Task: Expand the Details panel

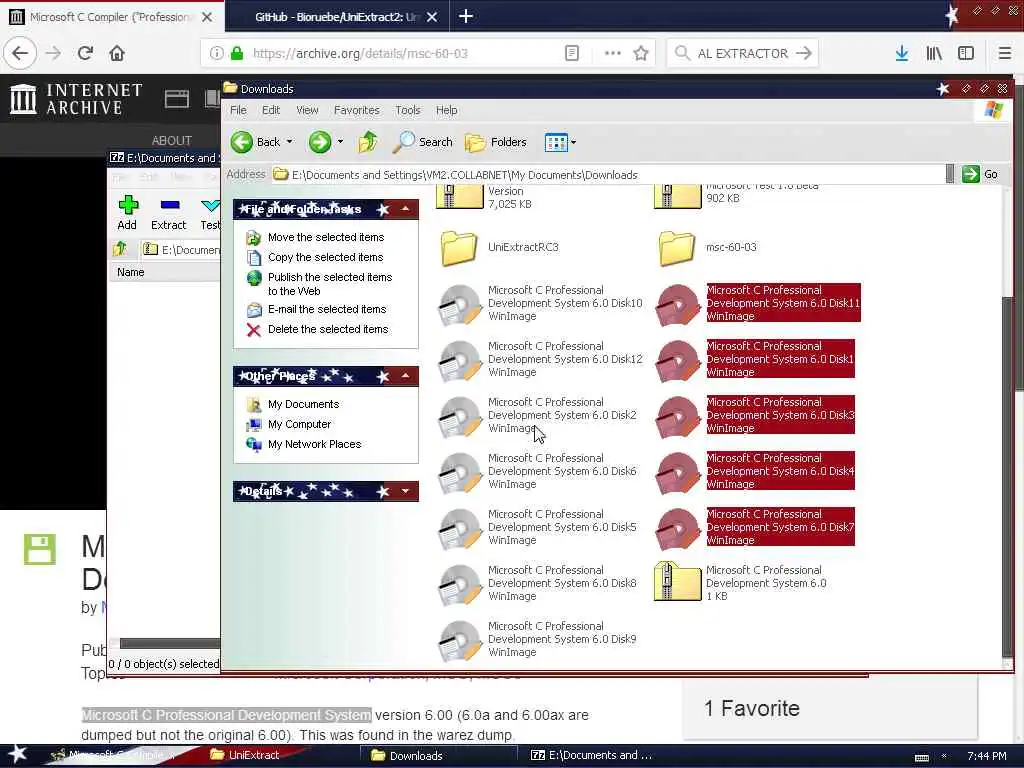Action: click(x=406, y=491)
